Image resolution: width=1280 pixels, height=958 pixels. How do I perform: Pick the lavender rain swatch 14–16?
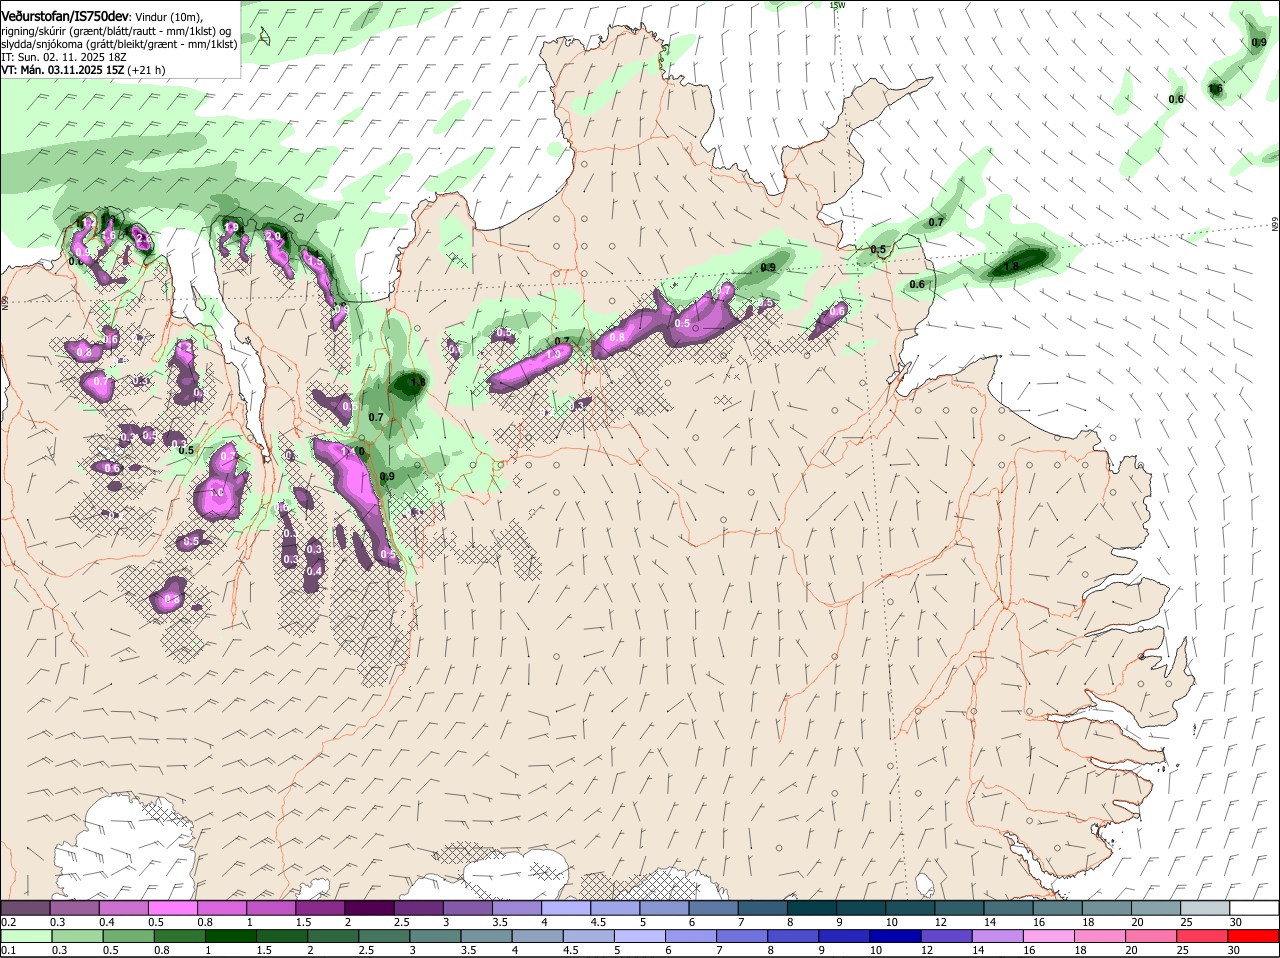pyautogui.click(x=997, y=936)
